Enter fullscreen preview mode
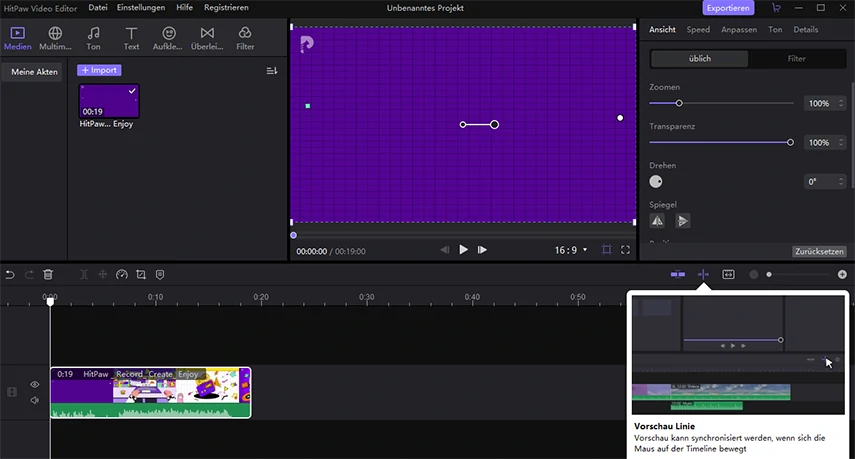 click(x=625, y=250)
